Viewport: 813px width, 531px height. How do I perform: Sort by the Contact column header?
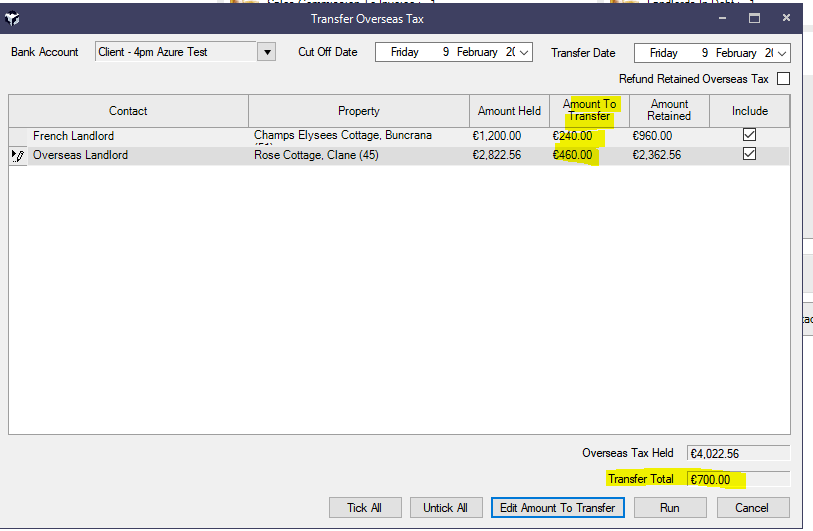(x=128, y=111)
